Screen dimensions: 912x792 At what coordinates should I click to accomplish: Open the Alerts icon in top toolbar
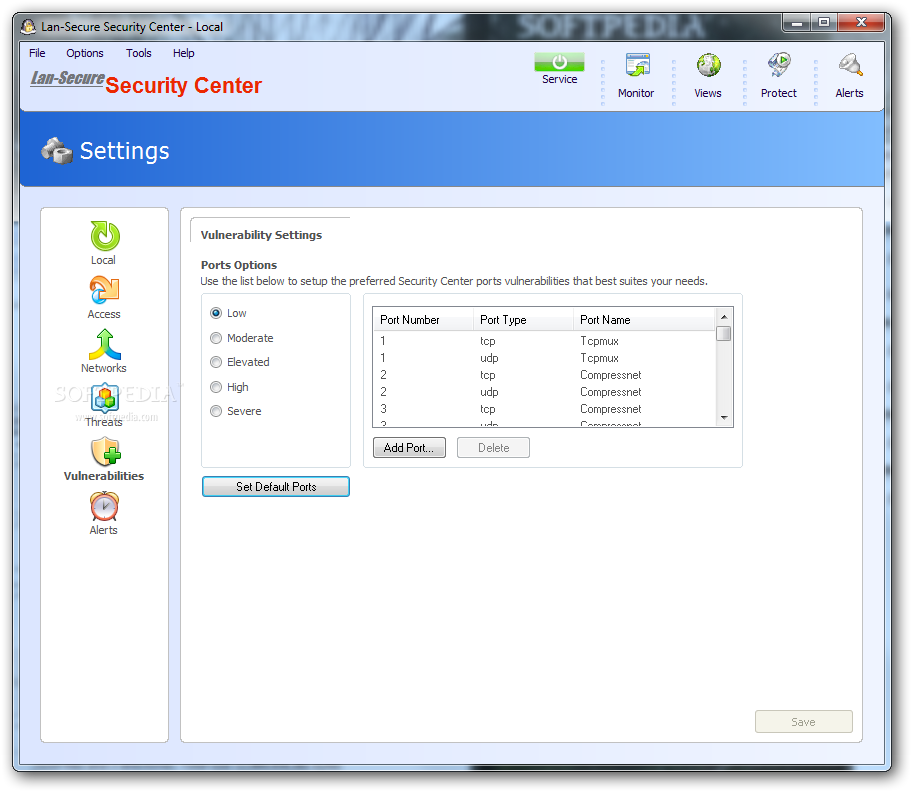point(850,65)
